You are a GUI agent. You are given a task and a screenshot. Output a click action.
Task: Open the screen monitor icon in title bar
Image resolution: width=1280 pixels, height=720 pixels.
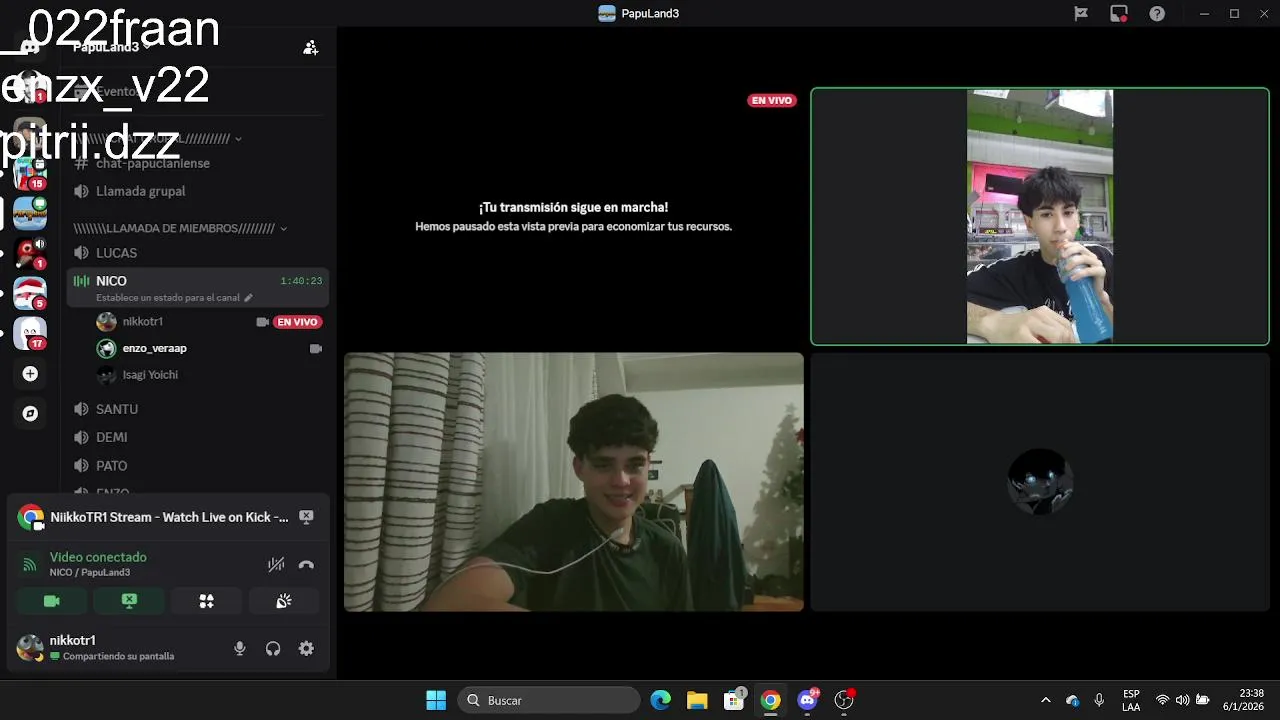tap(1119, 14)
